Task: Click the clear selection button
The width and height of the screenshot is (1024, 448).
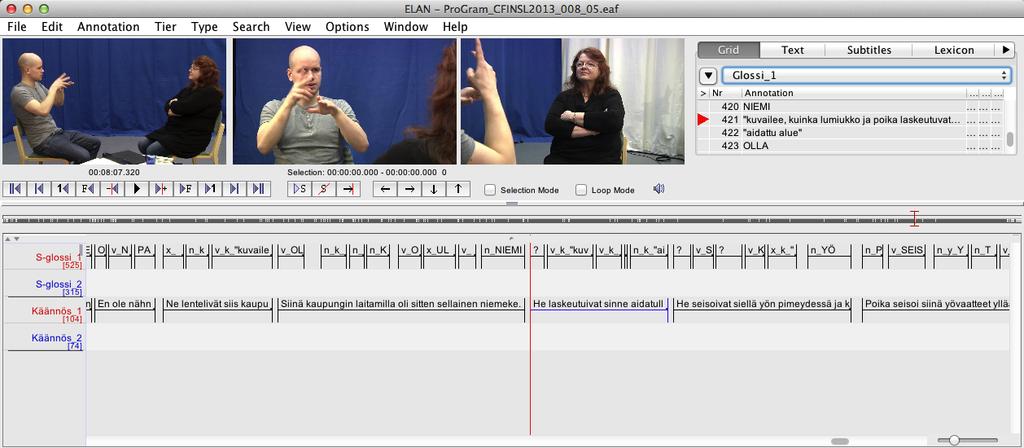Action: (324, 189)
